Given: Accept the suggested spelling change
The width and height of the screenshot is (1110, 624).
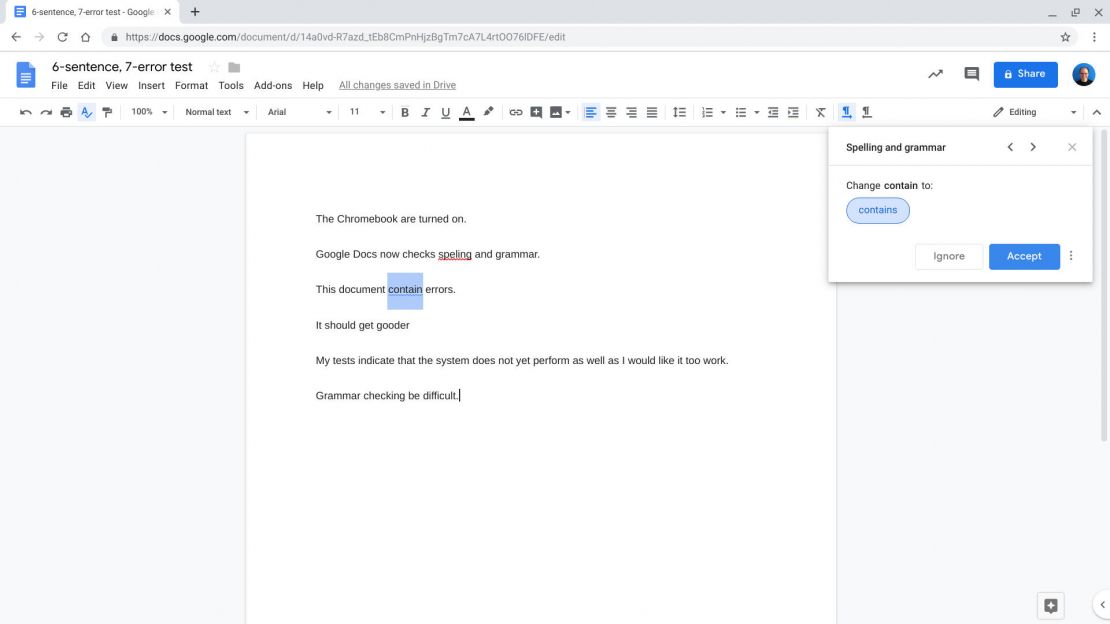Looking at the screenshot, I should (1024, 256).
